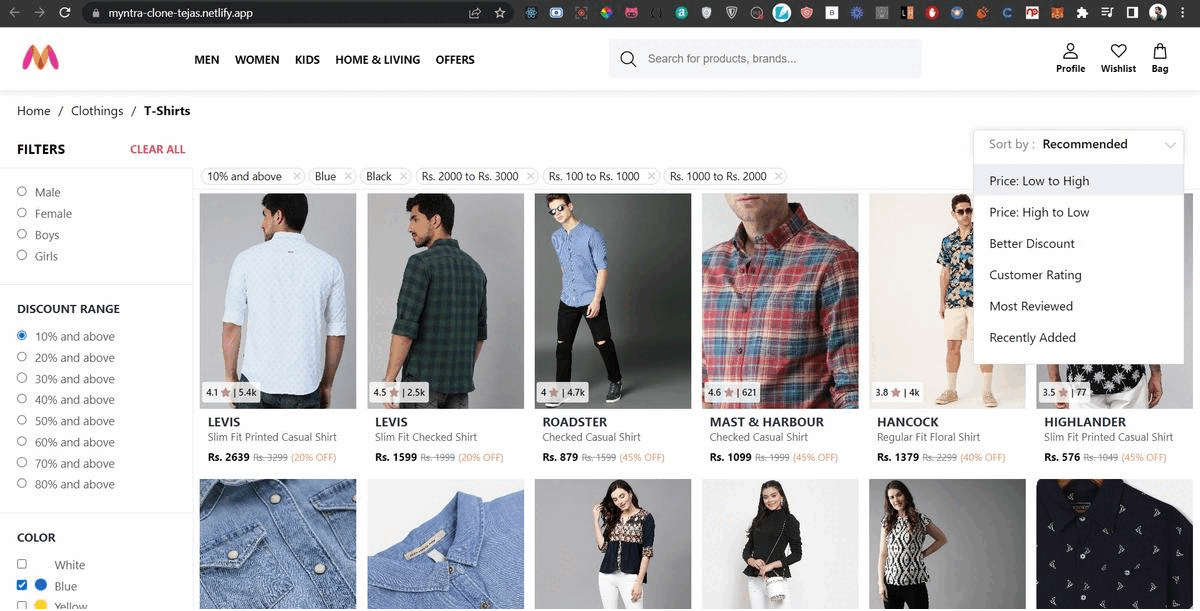Sort by Better Discount
This screenshot has width=1200, height=611.
click(x=1078, y=243)
